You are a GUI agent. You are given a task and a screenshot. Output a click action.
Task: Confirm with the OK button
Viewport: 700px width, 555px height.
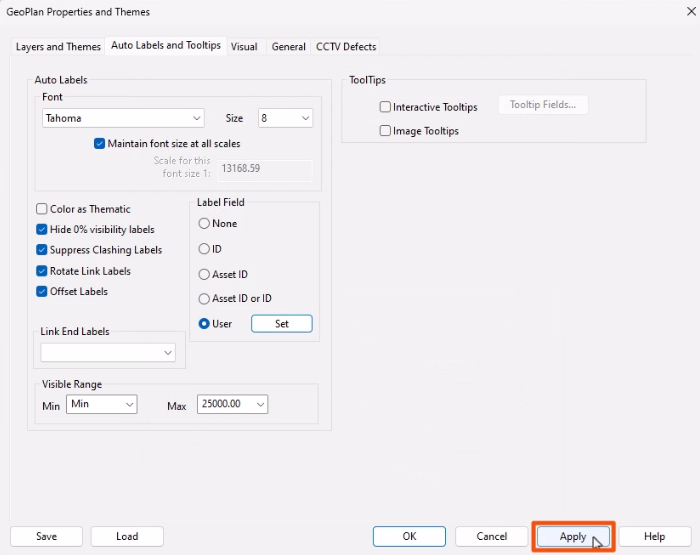(x=409, y=536)
